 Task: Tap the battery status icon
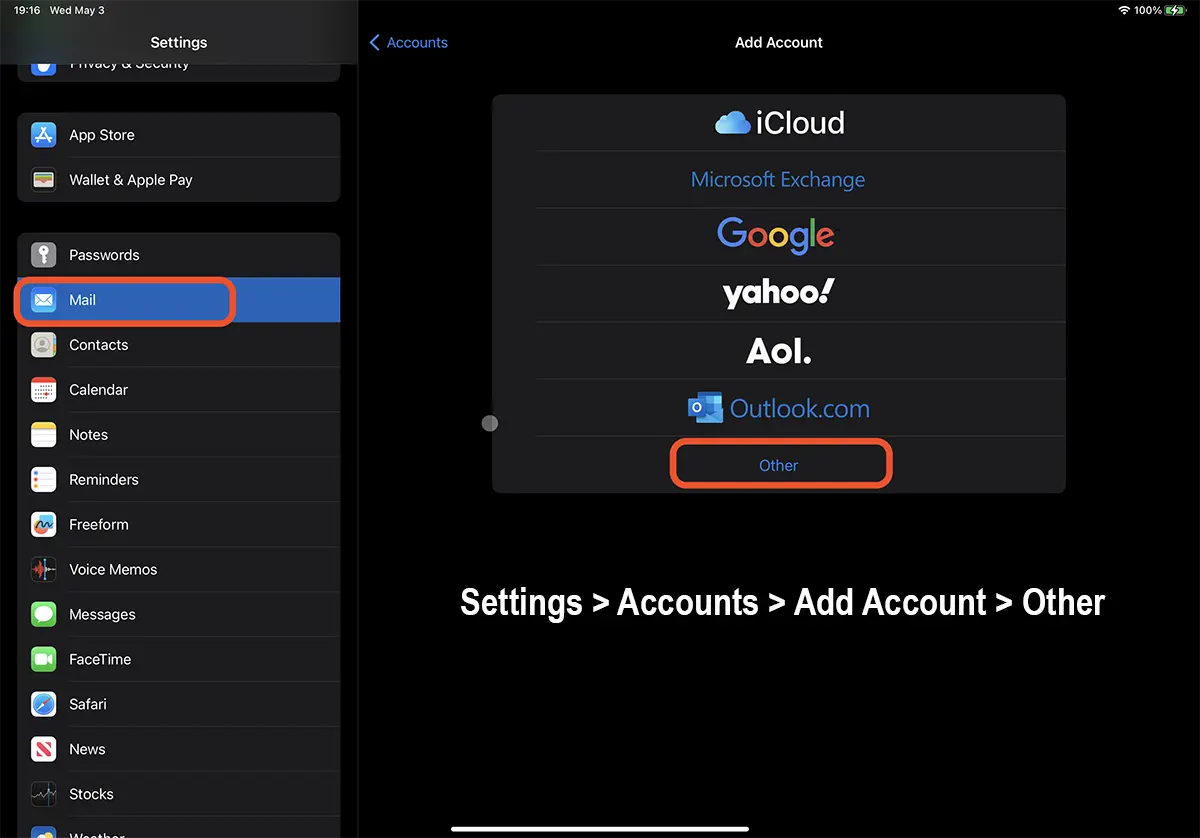(1175, 10)
